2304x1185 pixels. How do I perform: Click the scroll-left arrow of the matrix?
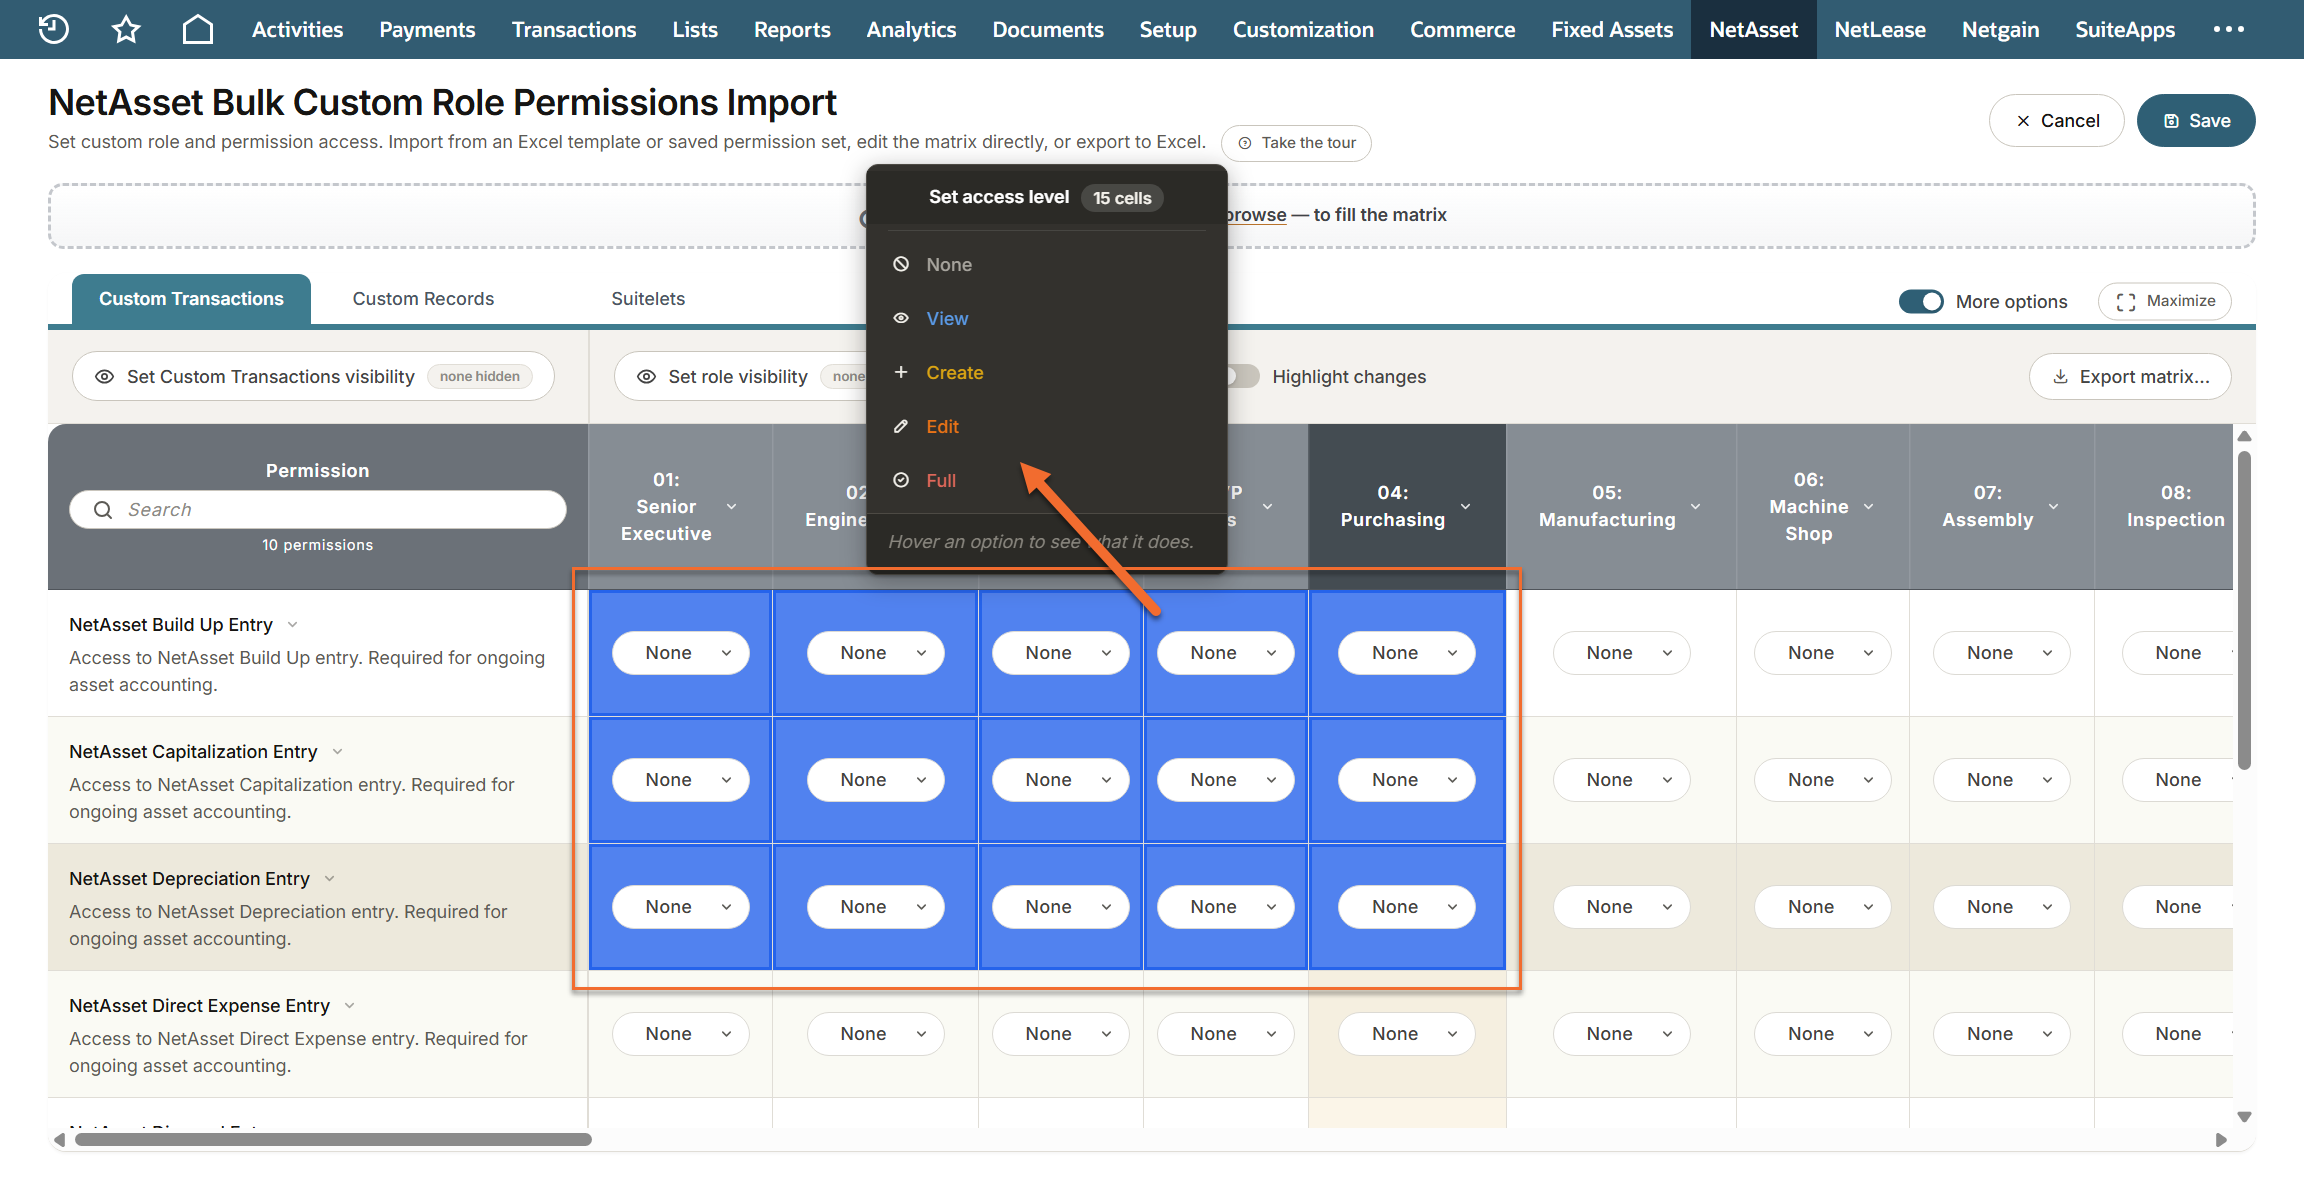point(60,1140)
